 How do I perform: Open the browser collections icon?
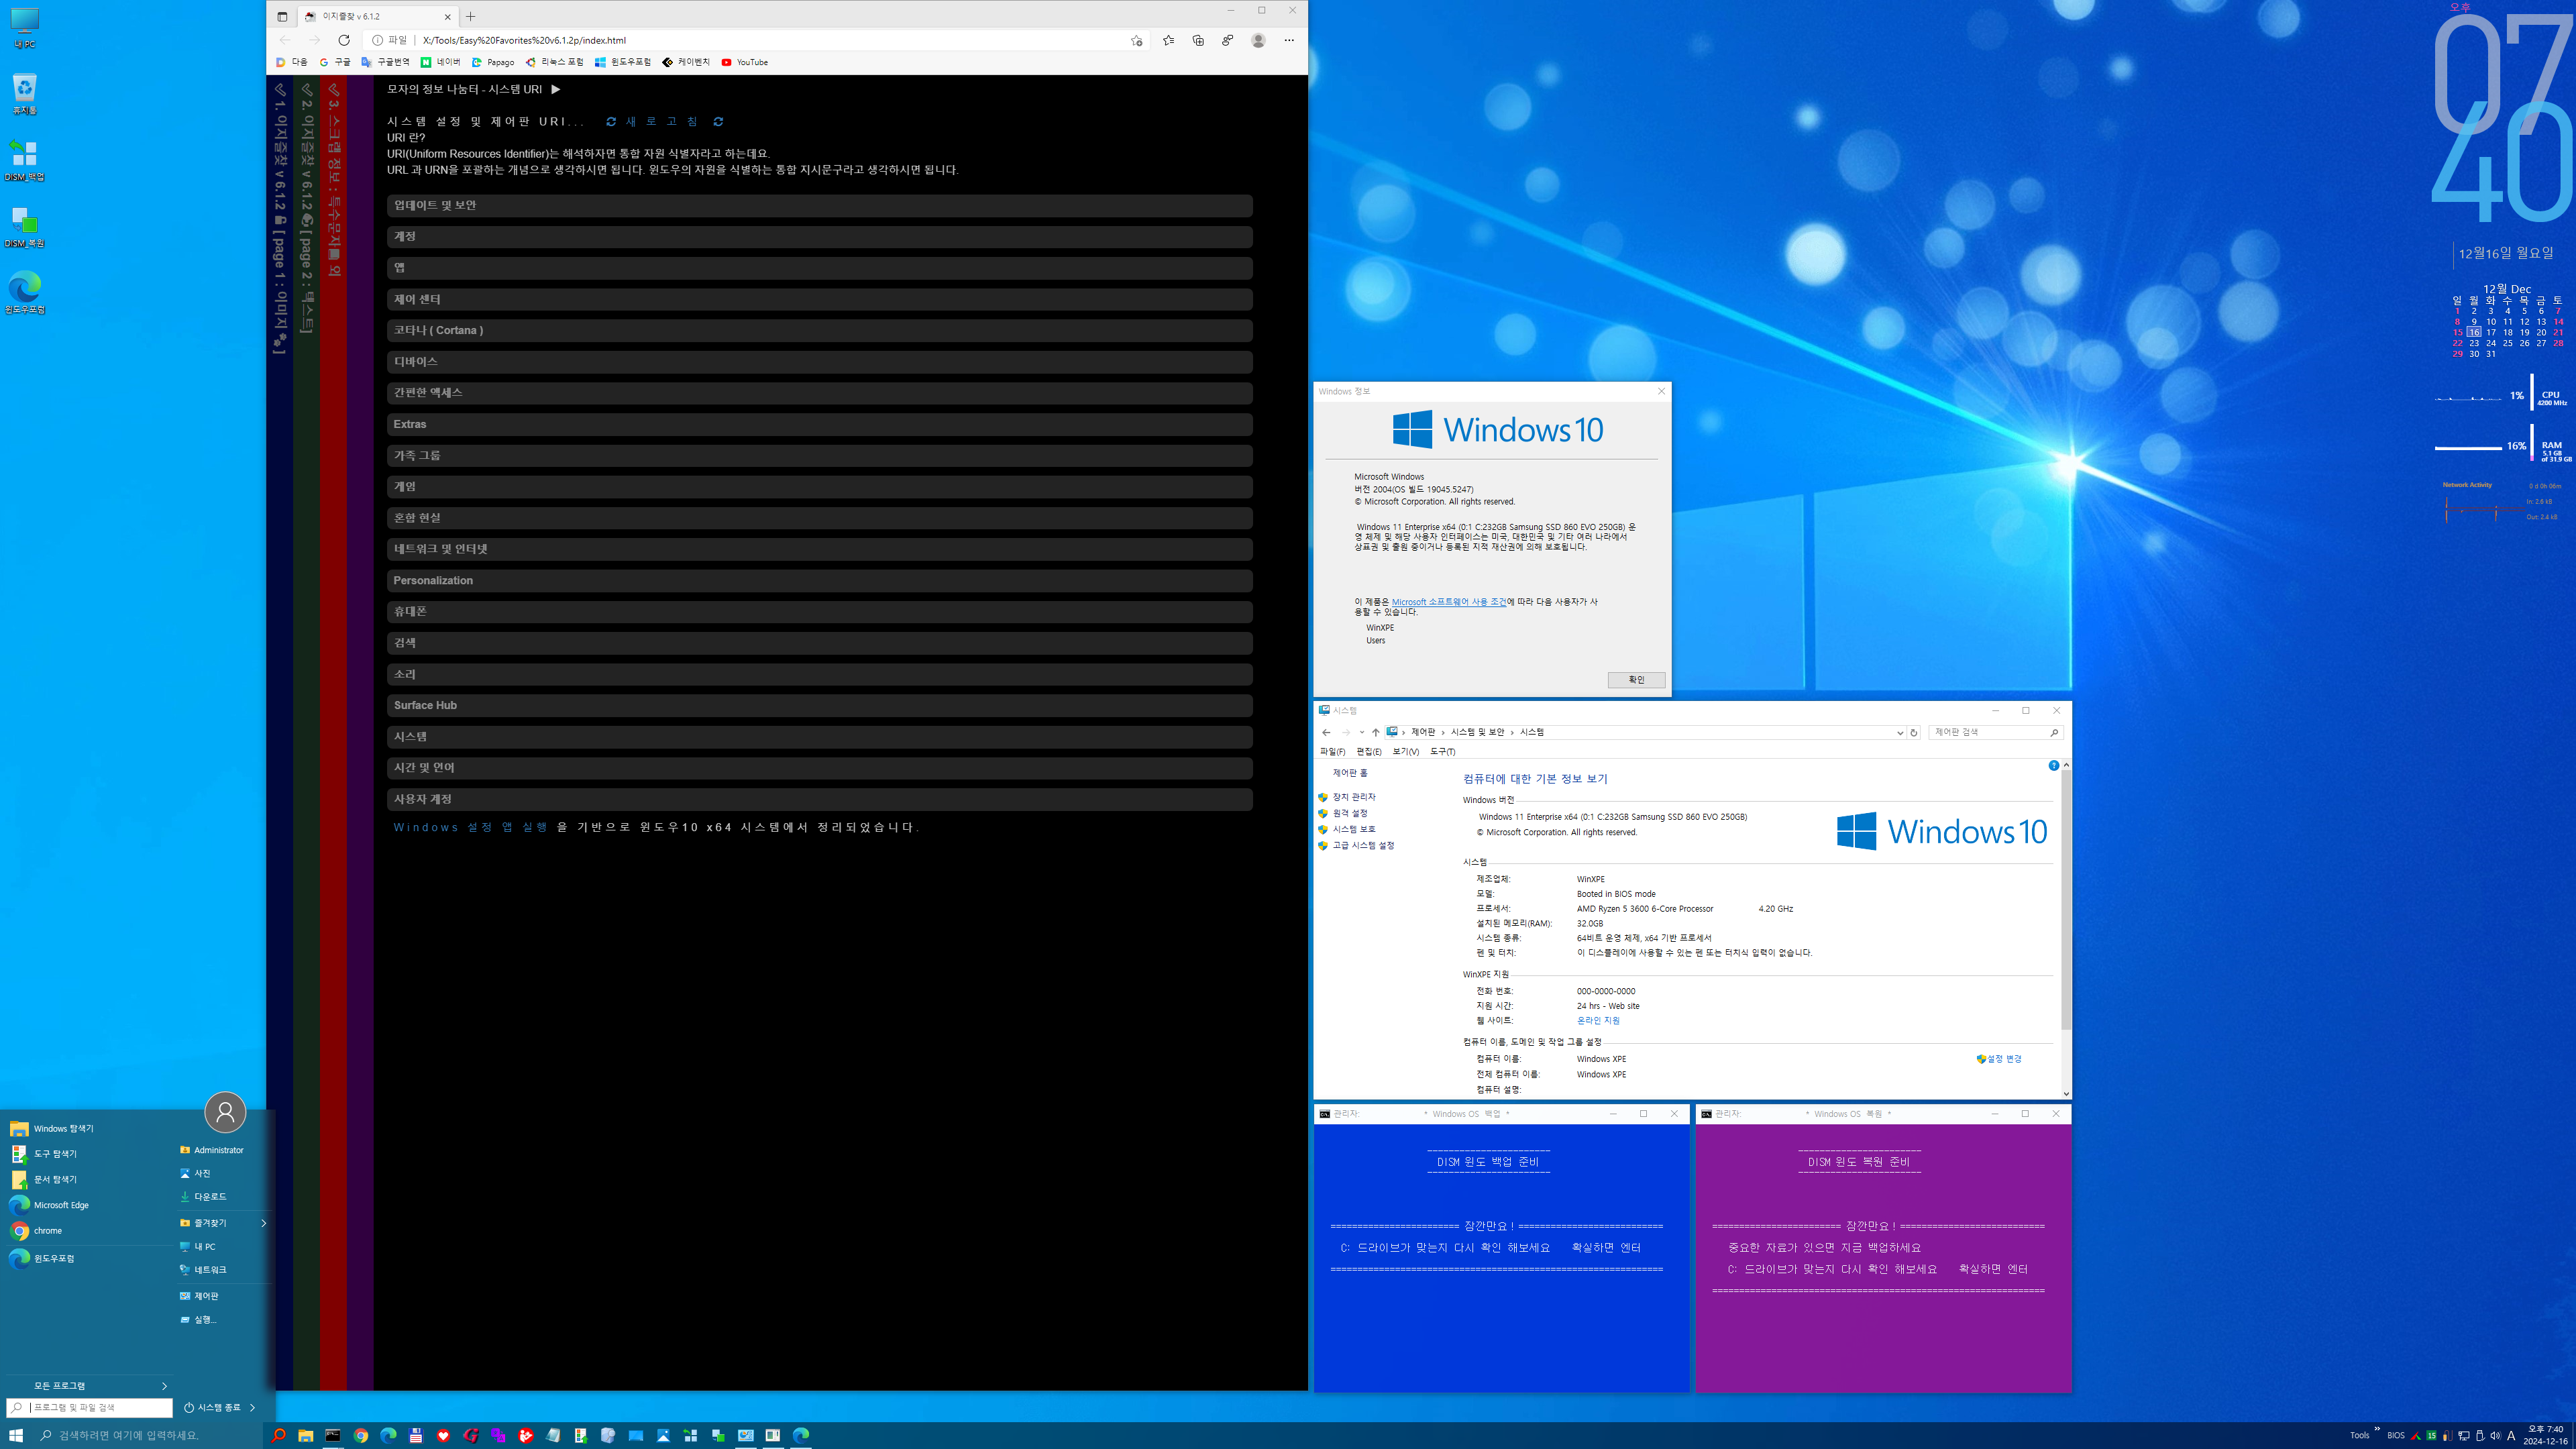click(1198, 40)
